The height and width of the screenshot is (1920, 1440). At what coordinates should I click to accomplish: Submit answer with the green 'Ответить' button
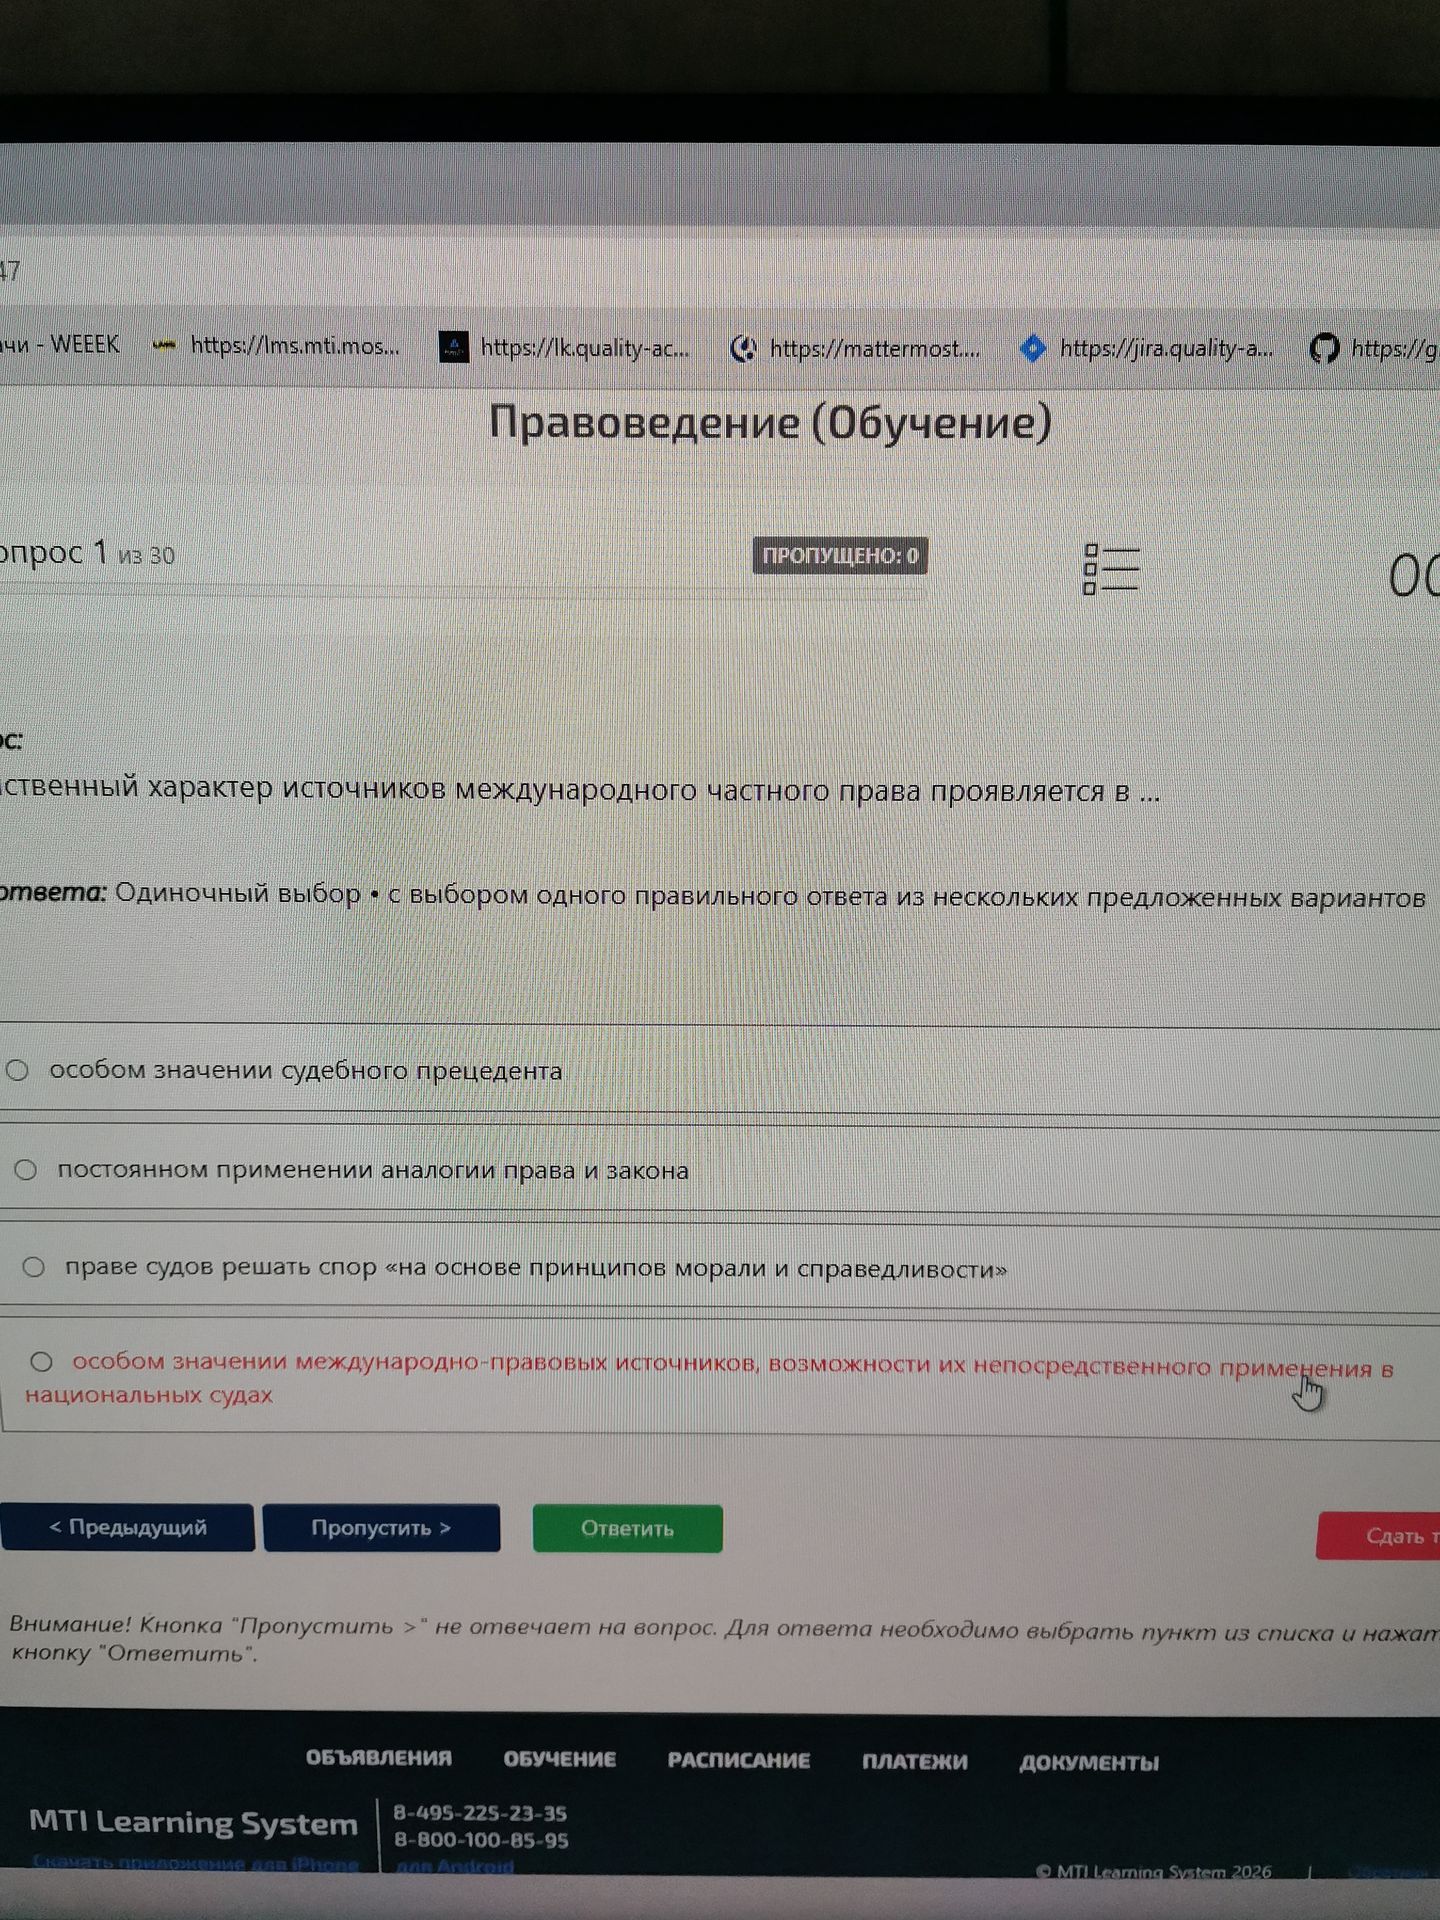point(627,1529)
